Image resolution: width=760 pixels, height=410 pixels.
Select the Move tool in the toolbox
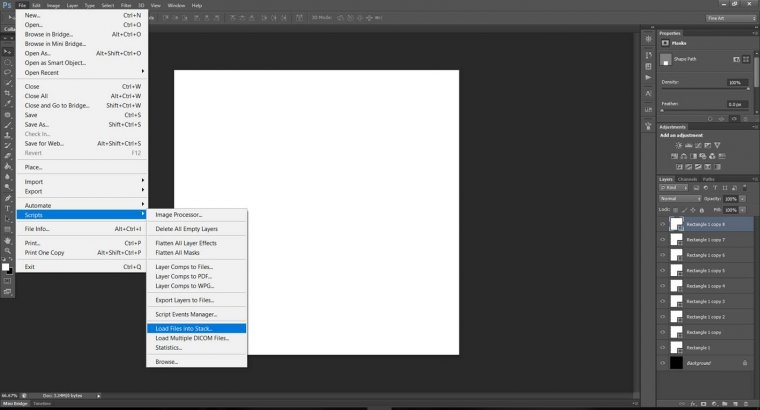click(7, 51)
